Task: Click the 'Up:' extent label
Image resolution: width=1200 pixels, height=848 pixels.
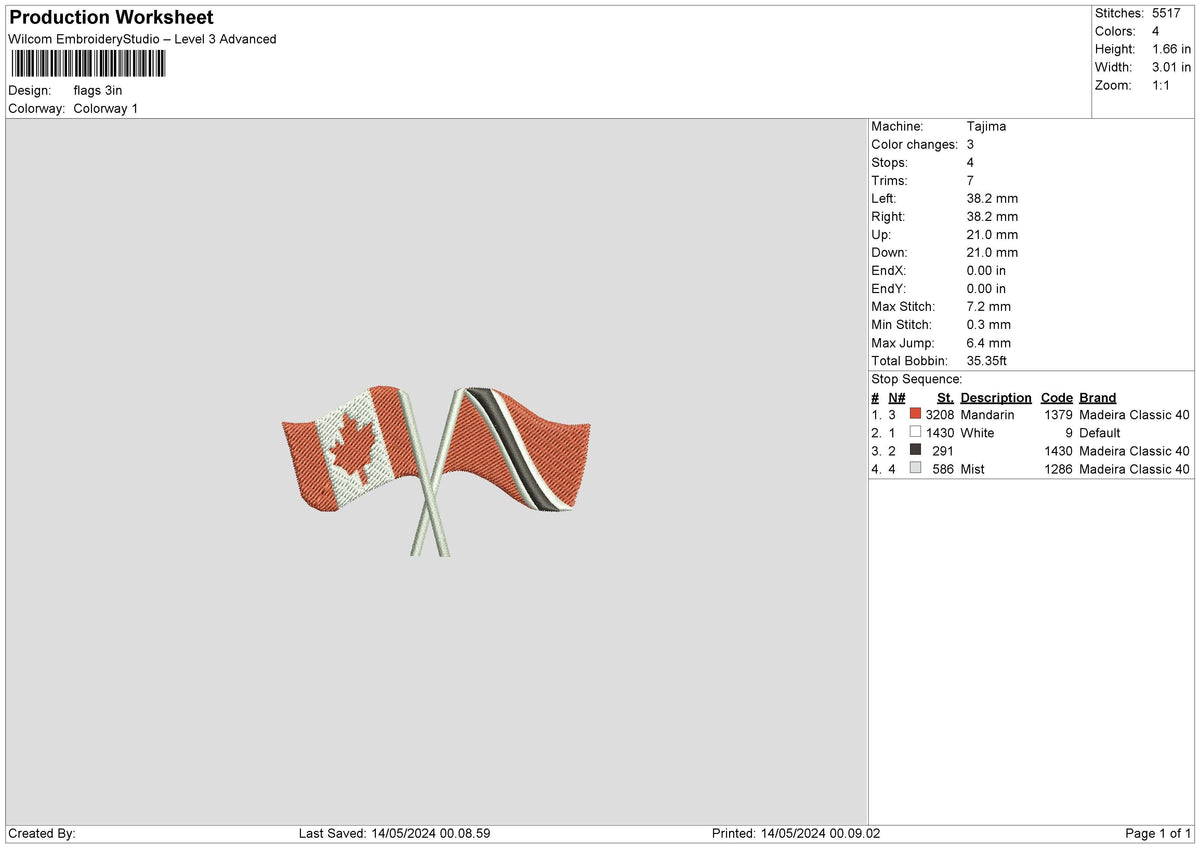Action: tap(882, 234)
